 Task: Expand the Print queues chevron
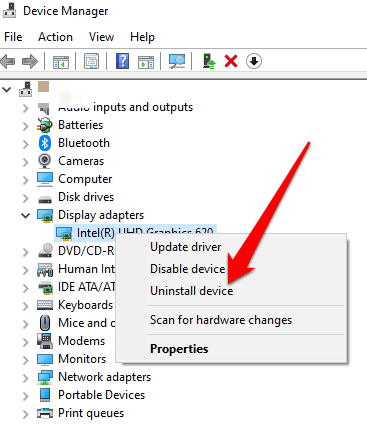[x=26, y=414]
